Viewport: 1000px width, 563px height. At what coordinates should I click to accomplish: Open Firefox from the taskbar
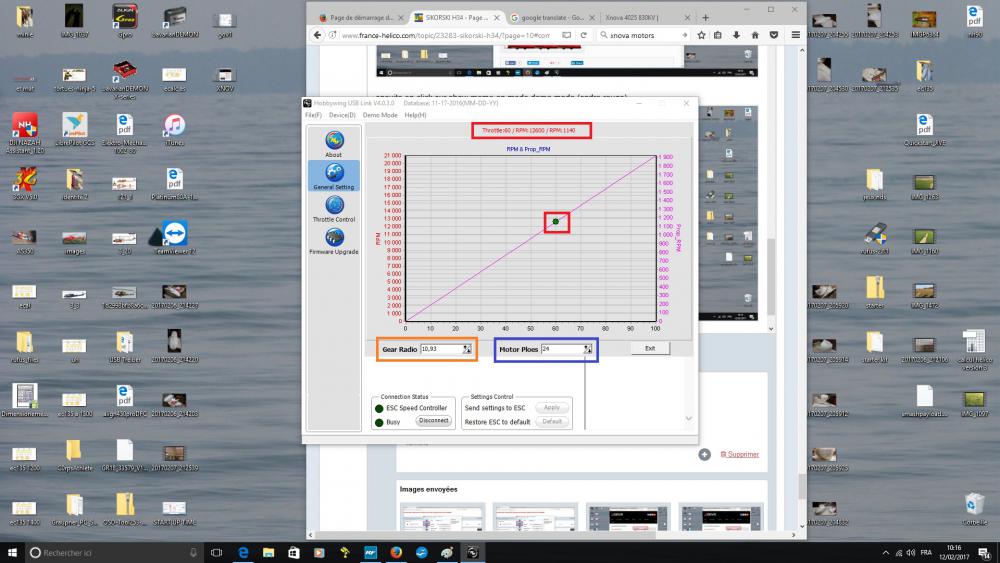point(396,552)
